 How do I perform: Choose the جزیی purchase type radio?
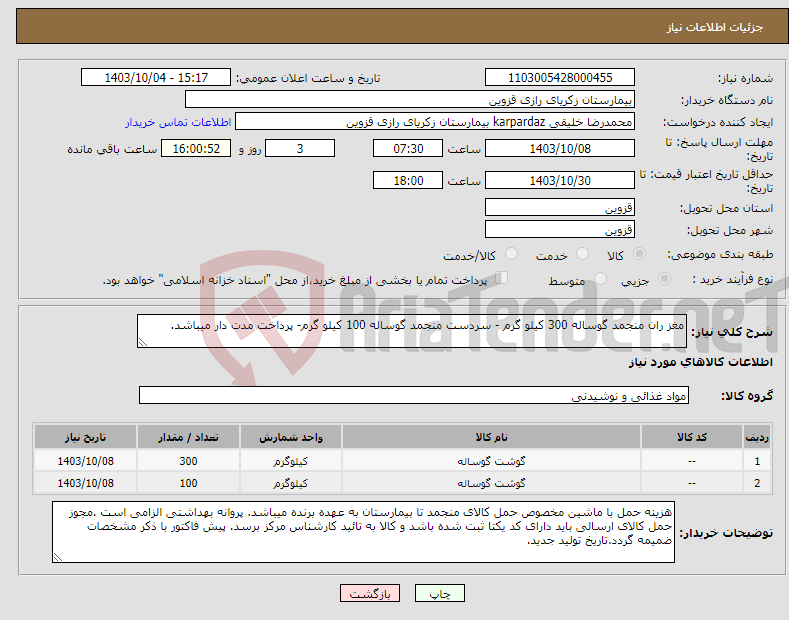pyautogui.click(x=664, y=279)
